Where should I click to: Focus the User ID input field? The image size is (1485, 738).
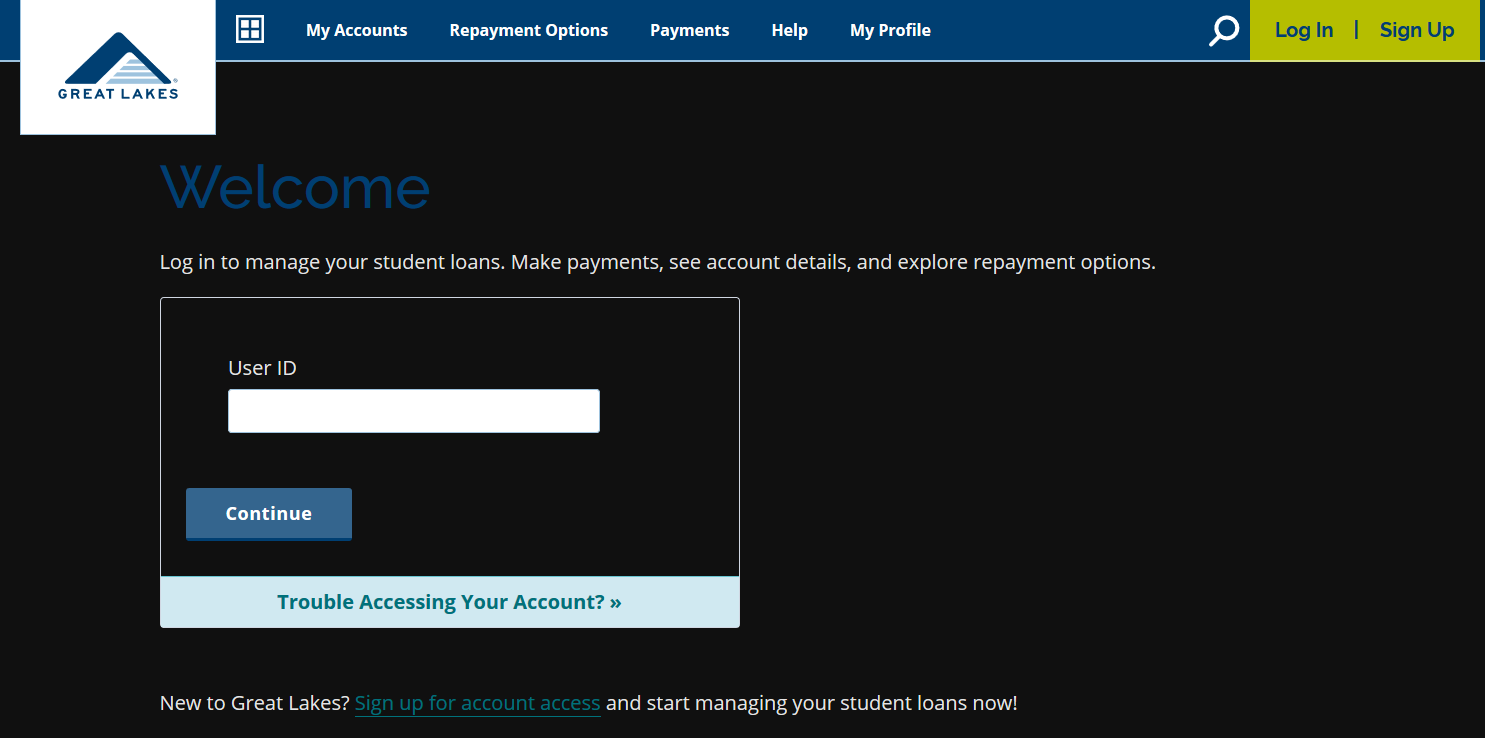pyautogui.click(x=414, y=411)
